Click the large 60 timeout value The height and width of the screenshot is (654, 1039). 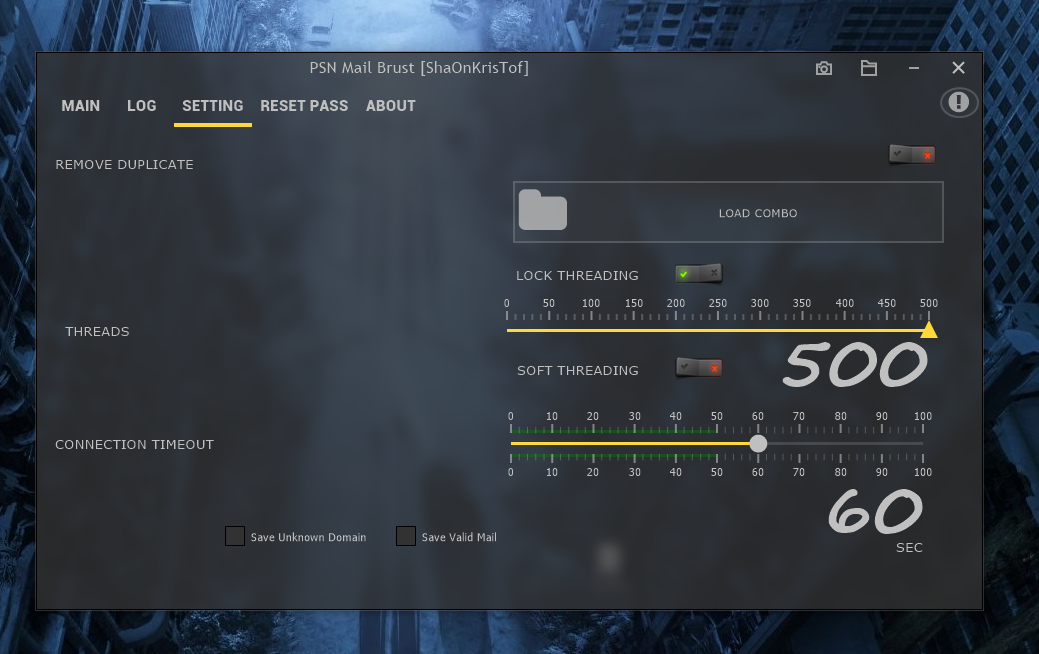point(875,512)
